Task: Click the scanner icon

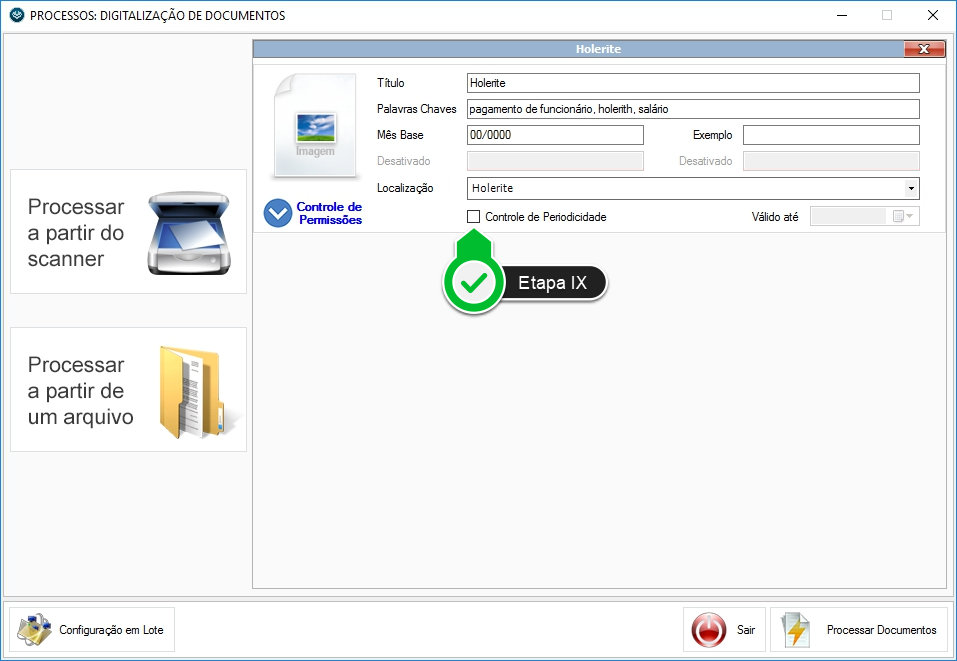Action: [189, 233]
